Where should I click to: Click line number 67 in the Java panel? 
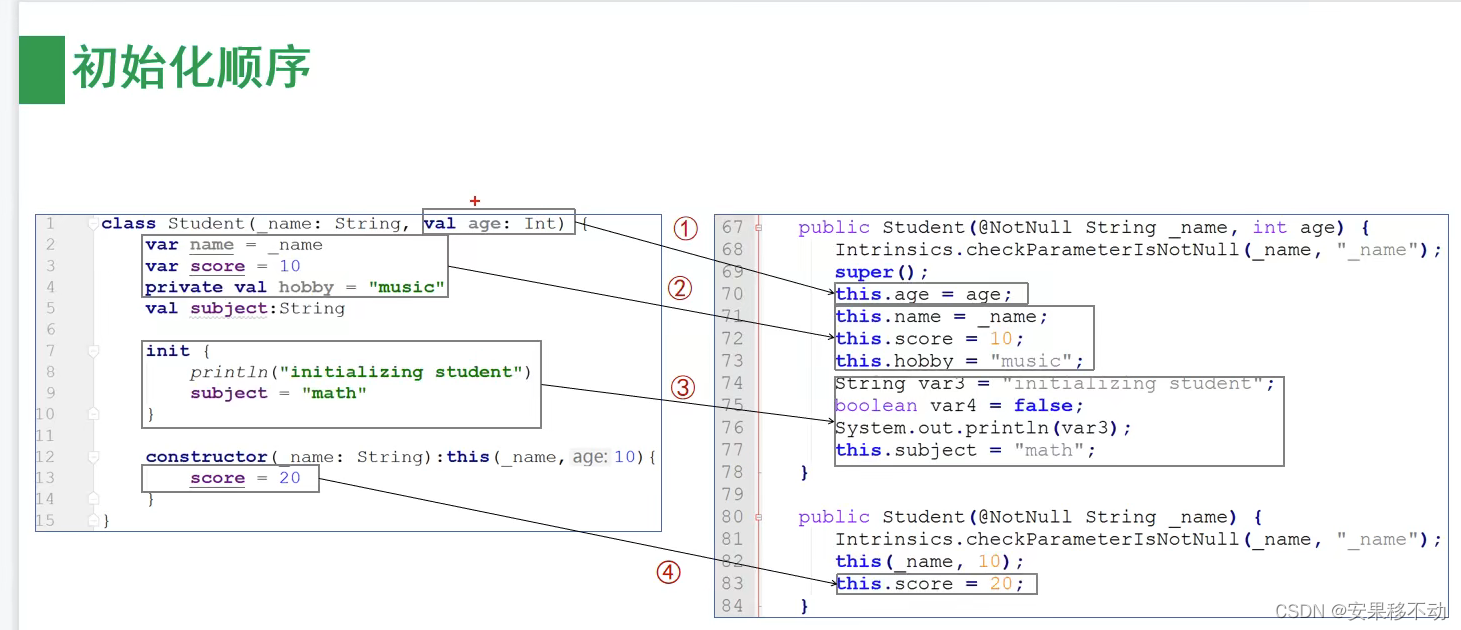731,227
